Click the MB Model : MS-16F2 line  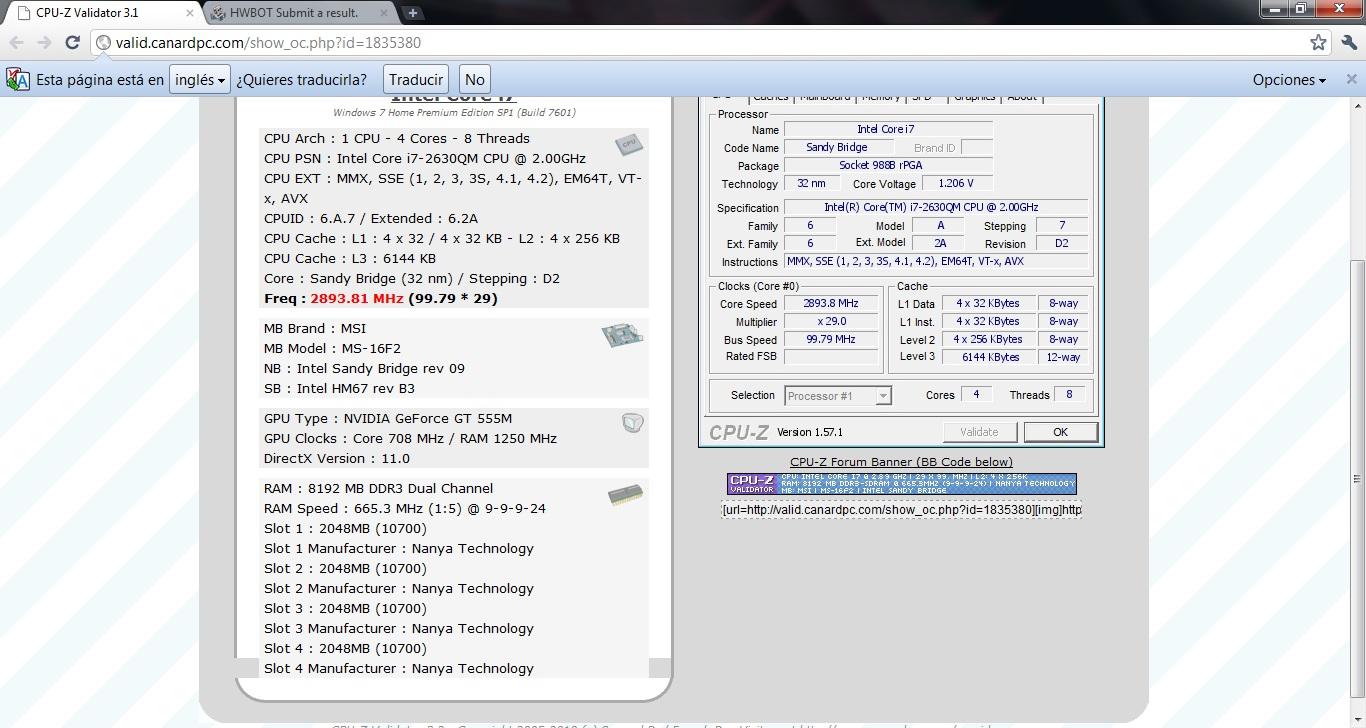332,348
